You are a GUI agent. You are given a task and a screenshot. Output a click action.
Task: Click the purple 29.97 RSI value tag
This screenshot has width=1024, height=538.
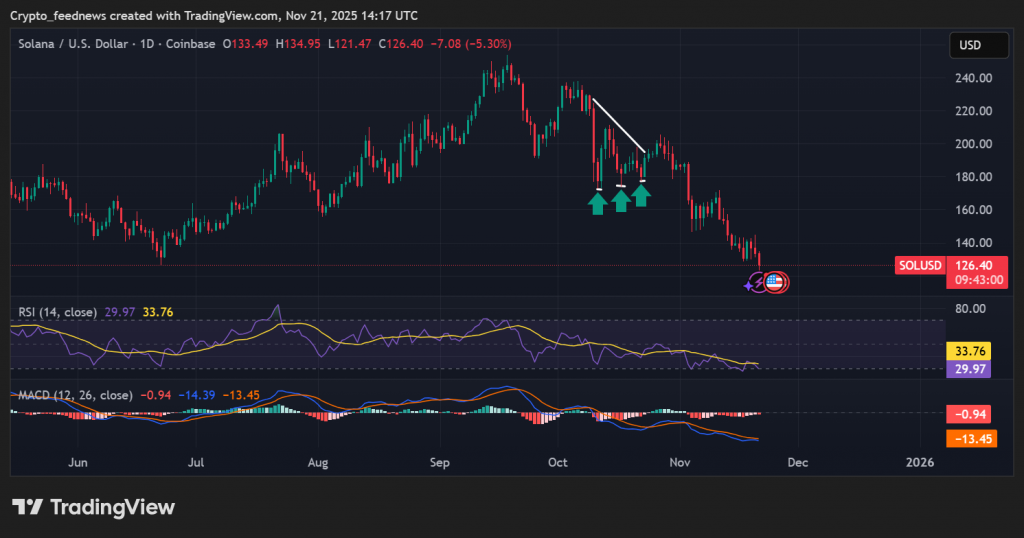(x=966, y=368)
